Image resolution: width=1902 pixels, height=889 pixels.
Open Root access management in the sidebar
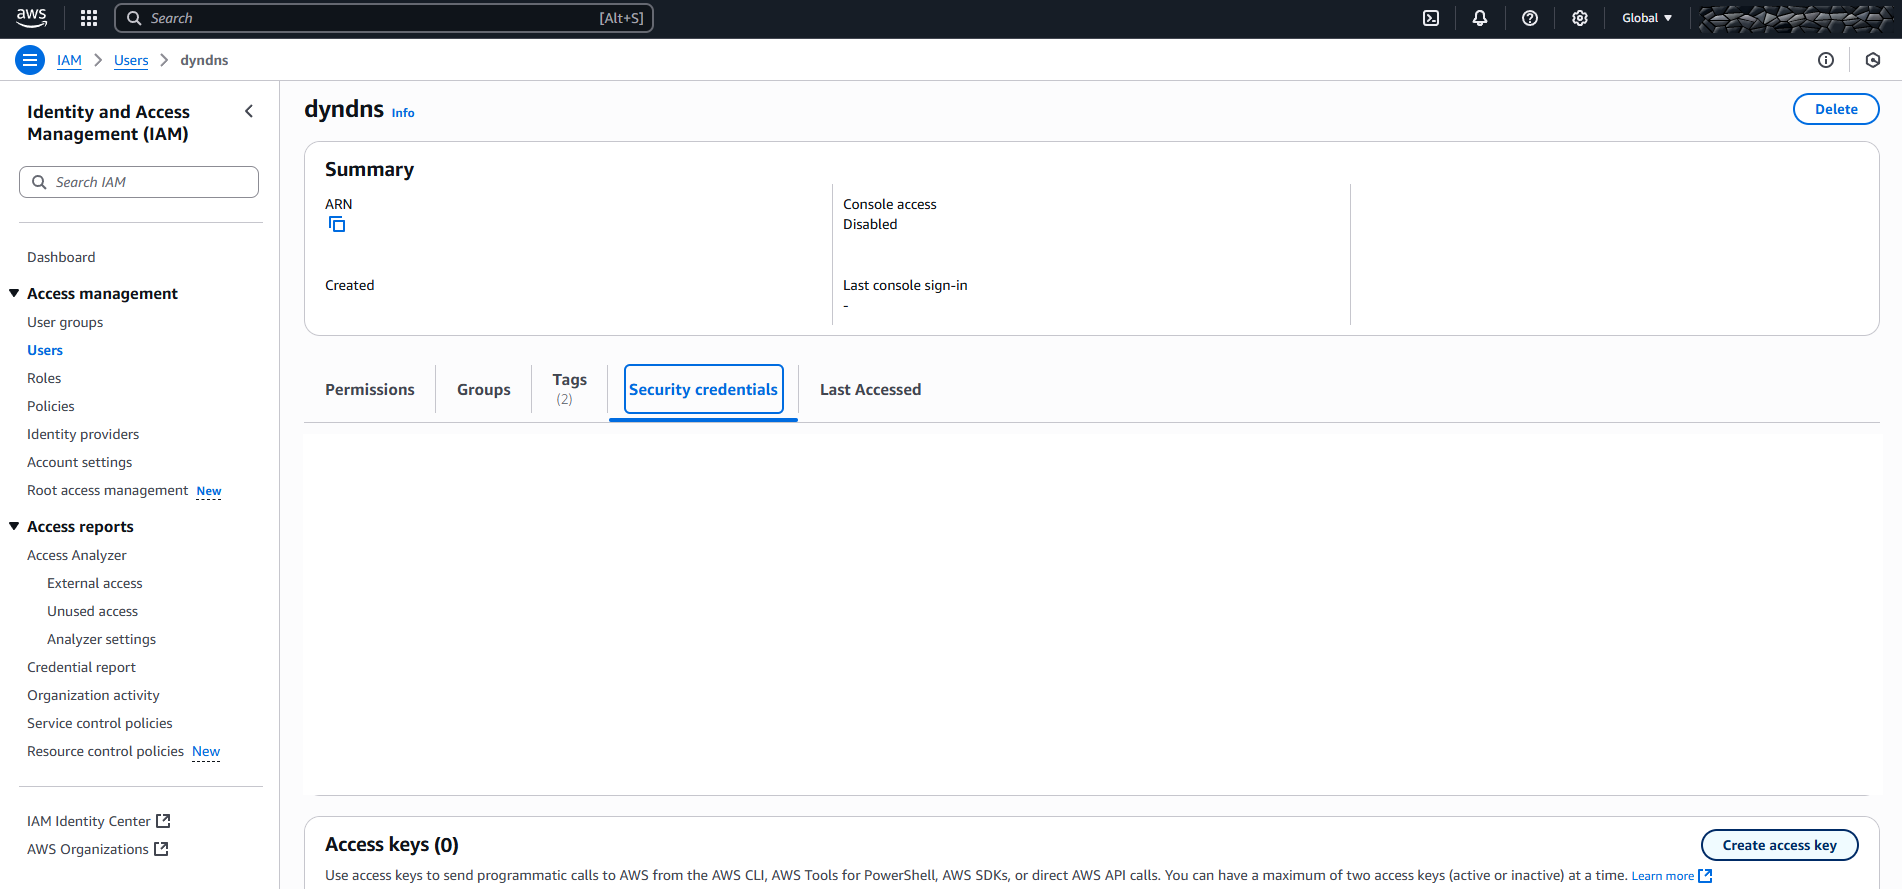[107, 490]
